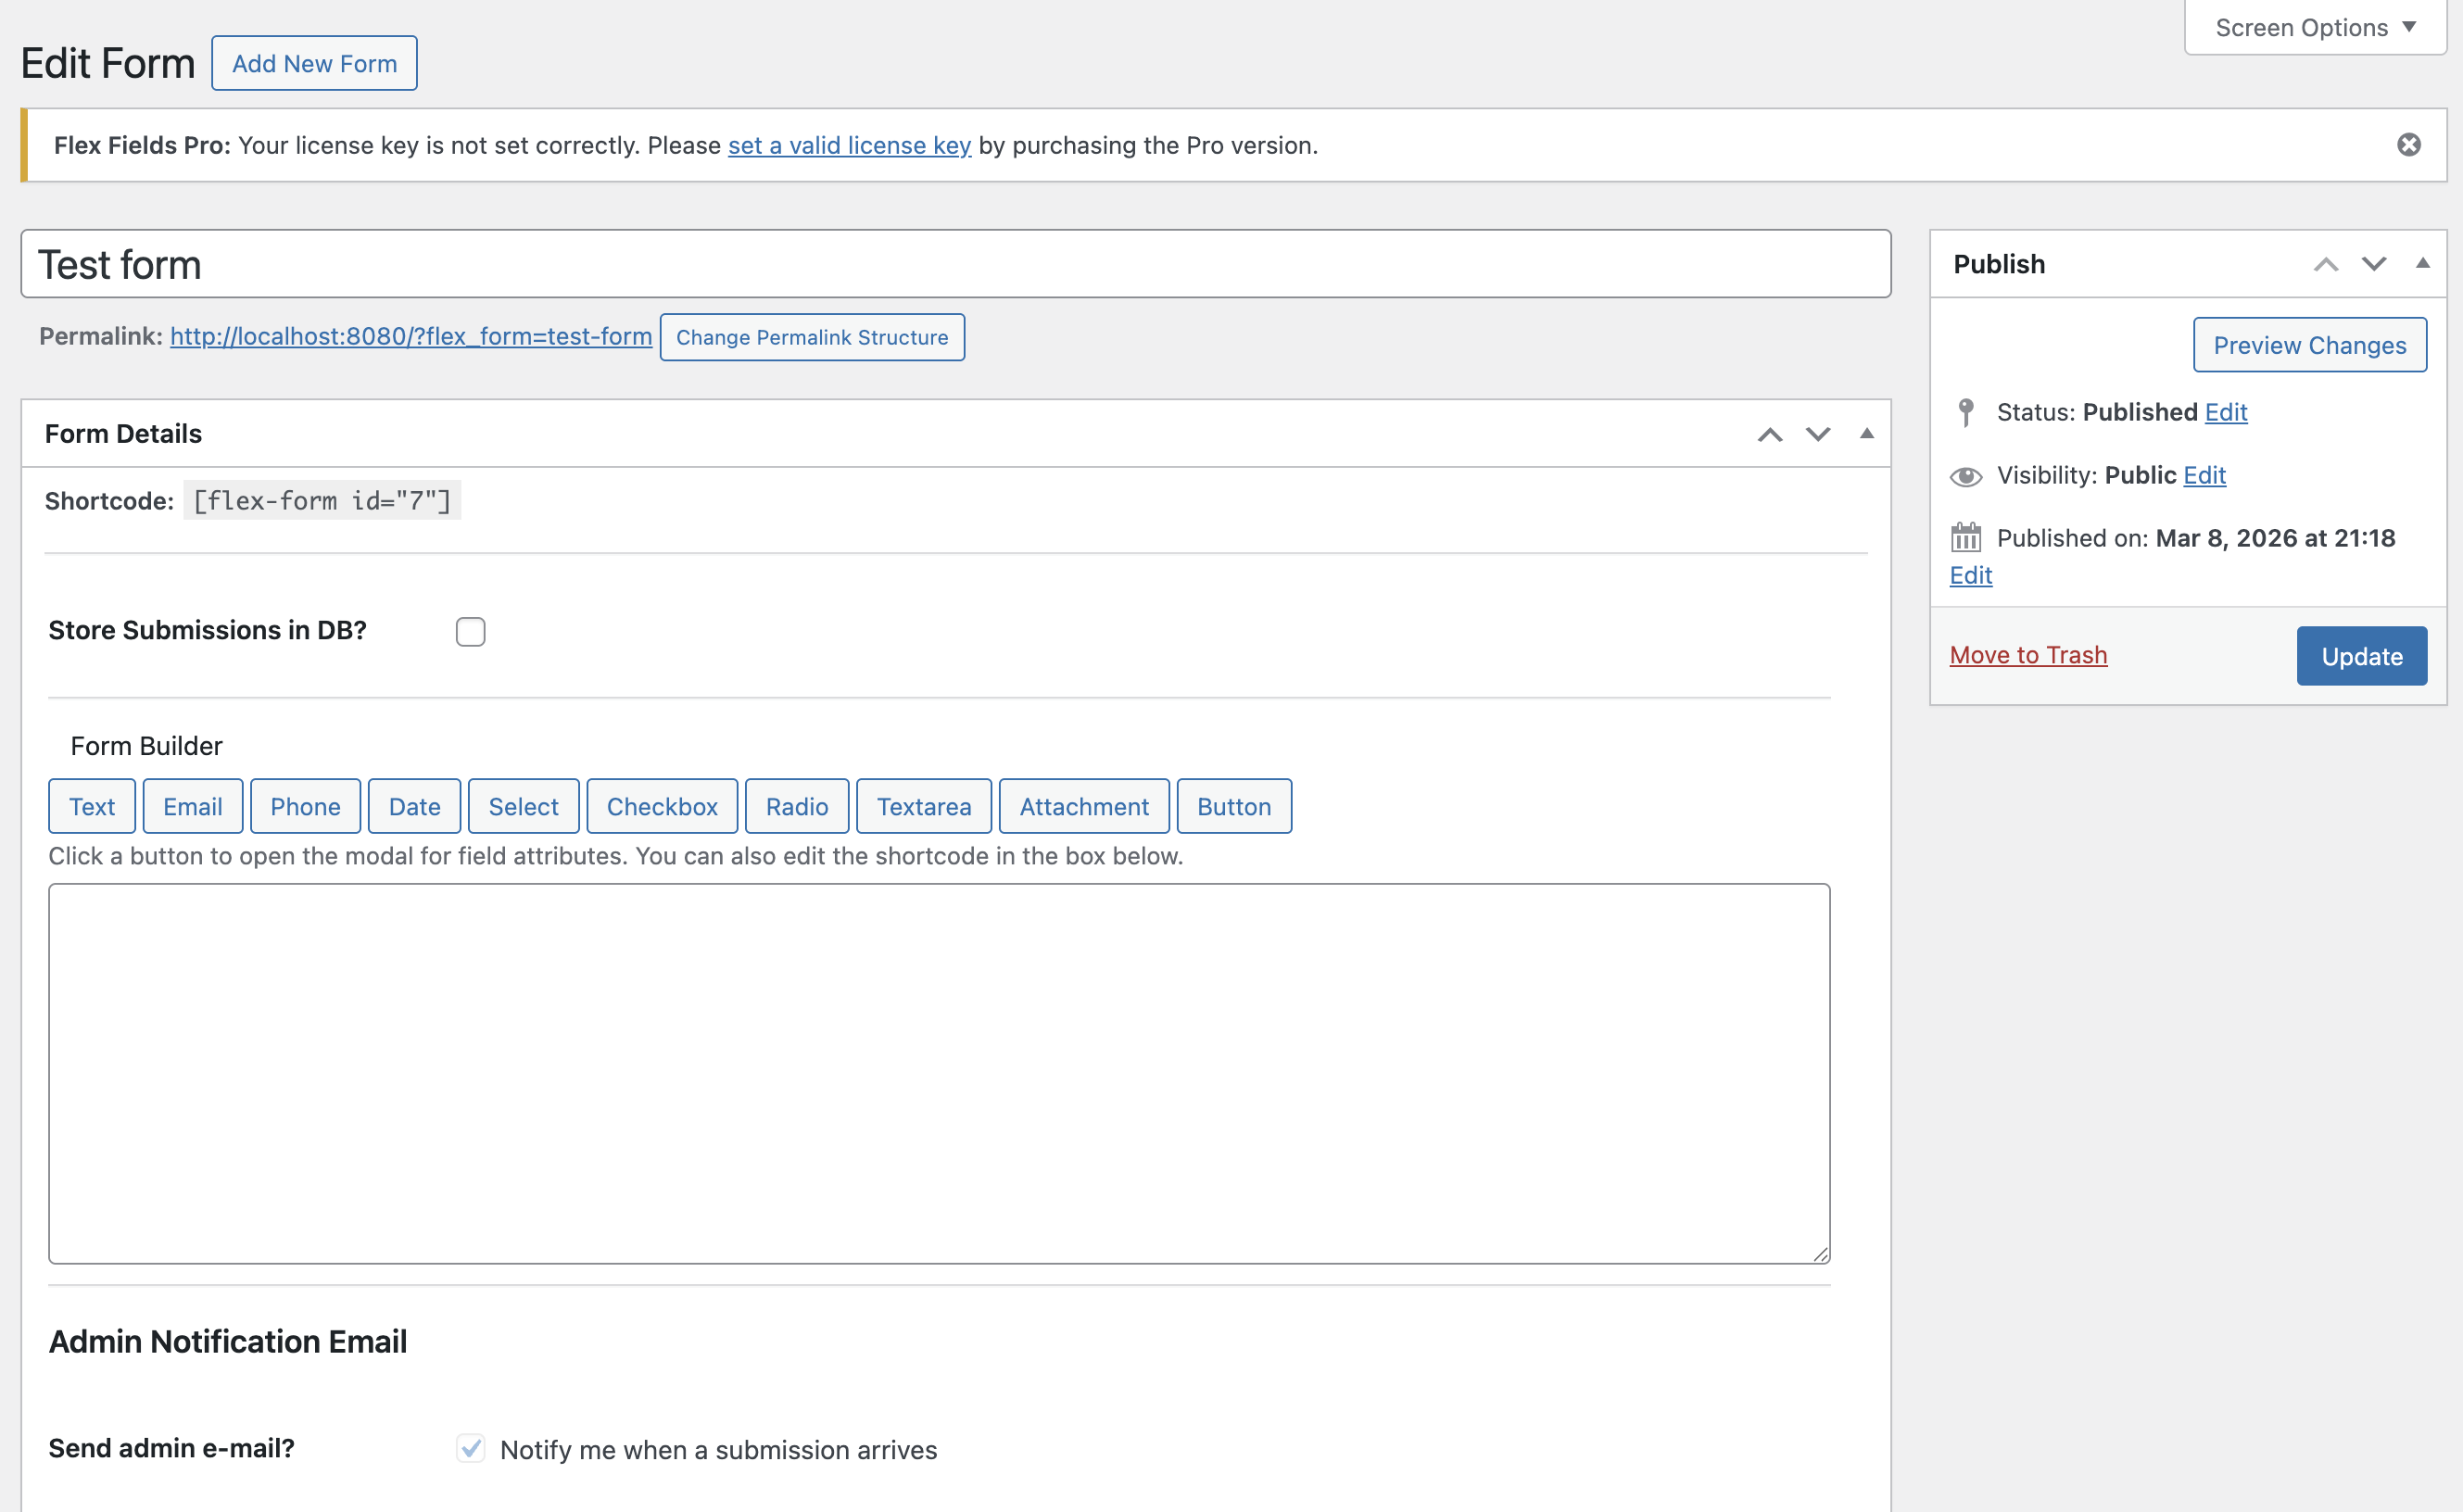Screen dimensions: 2463x1512
Task: Click inside the Form Builder shortcode textarea
Action: click(x=938, y=1070)
